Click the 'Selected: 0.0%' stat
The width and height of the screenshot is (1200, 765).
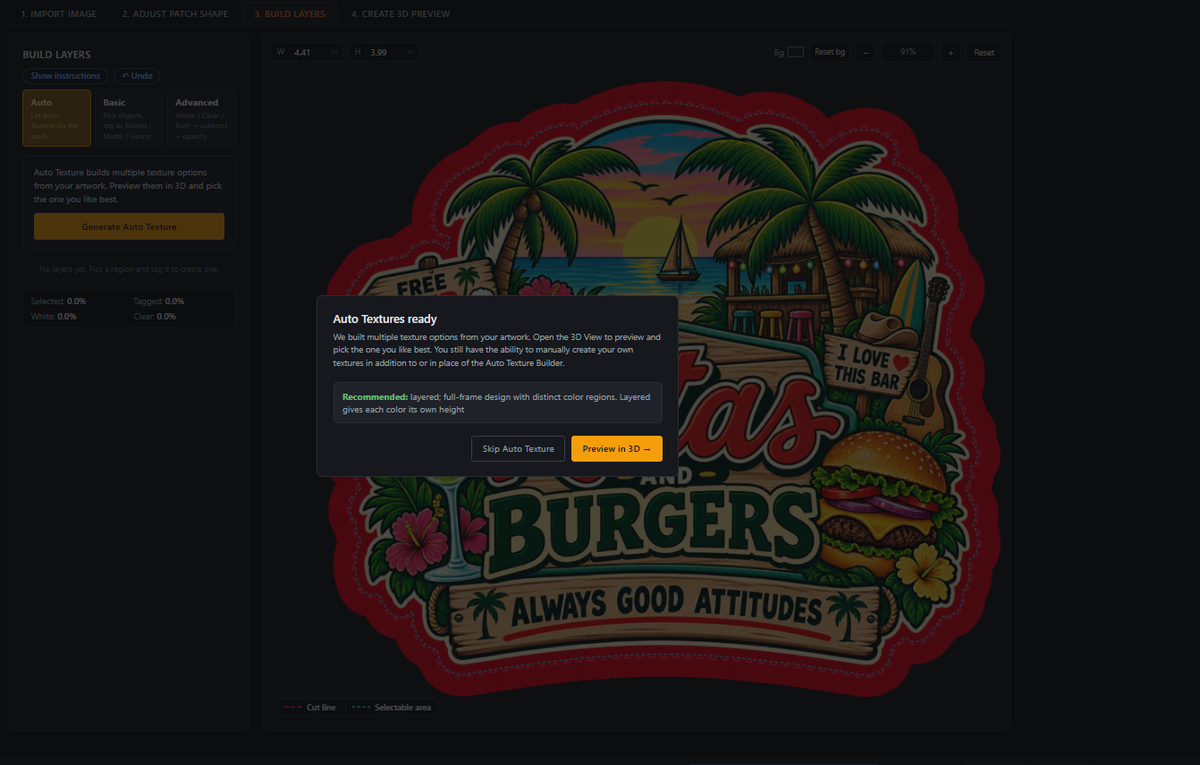point(59,301)
